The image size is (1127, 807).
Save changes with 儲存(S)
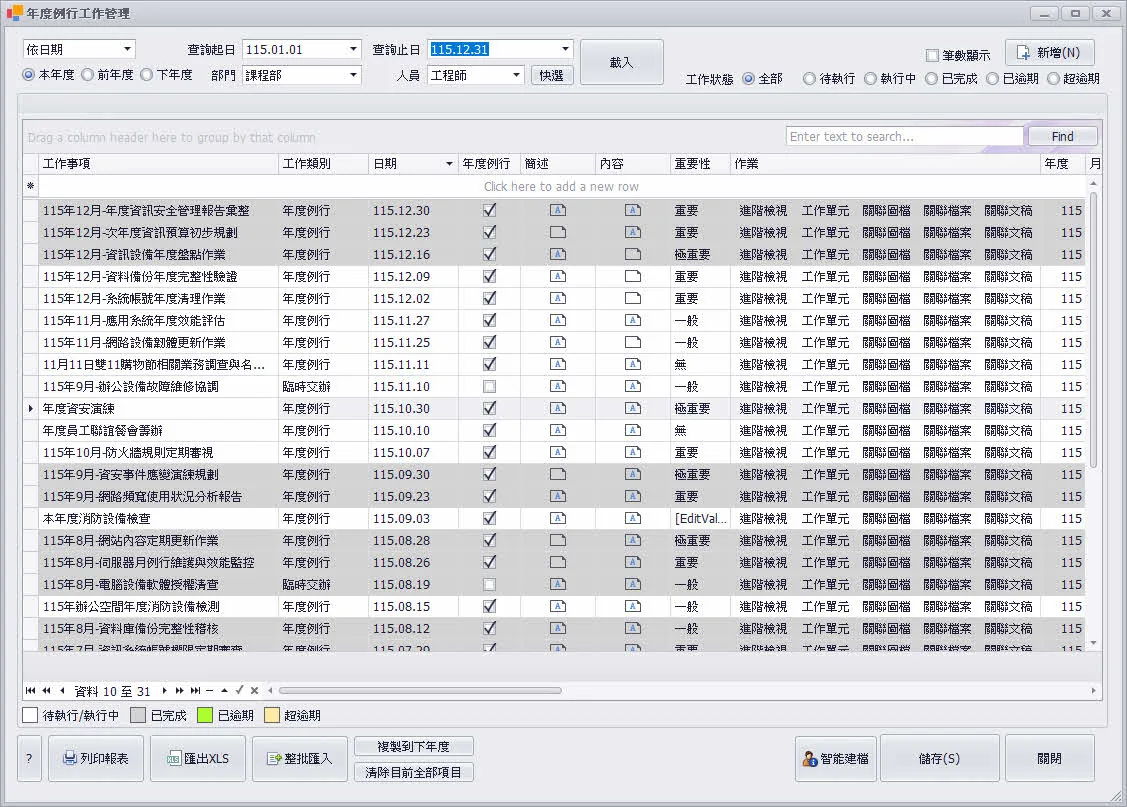[x=939, y=758]
